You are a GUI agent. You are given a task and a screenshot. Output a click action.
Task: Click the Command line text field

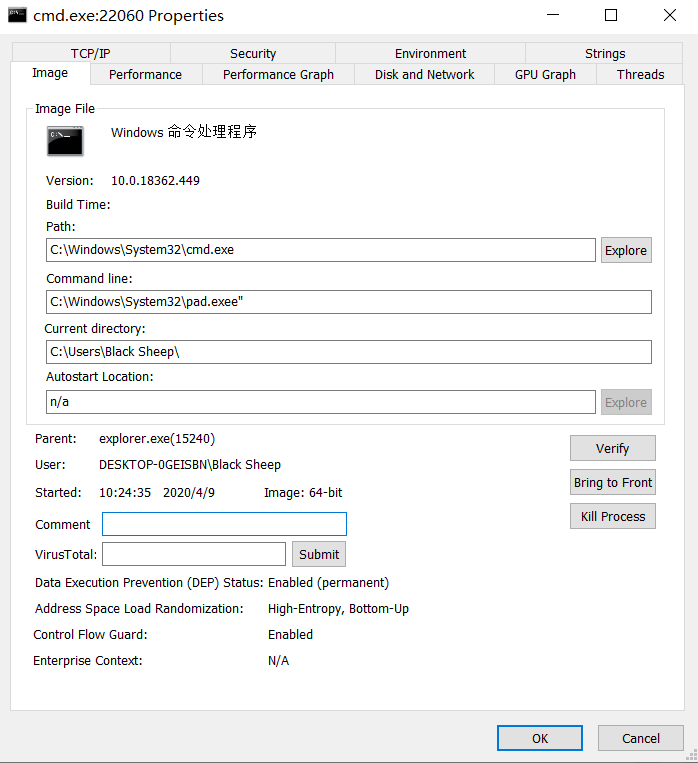[349, 302]
